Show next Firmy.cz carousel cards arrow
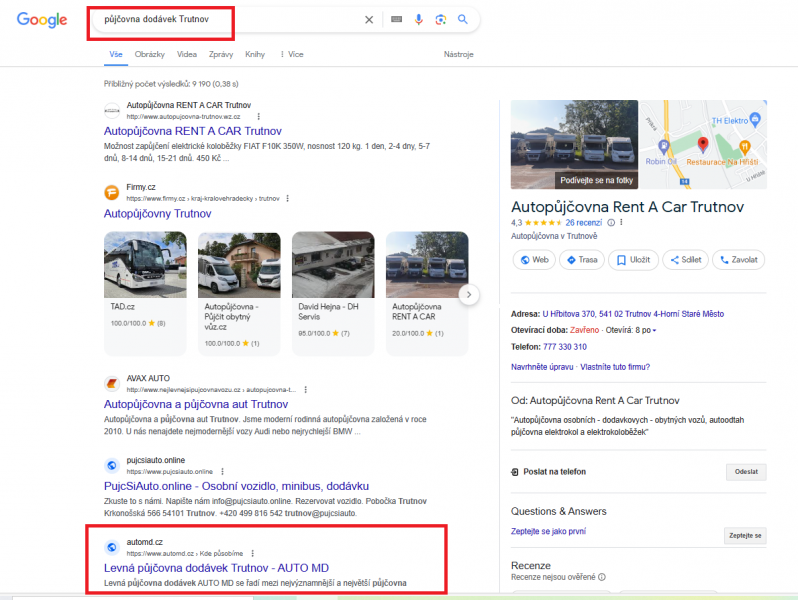This screenshot has width=798, height=600. click(469, 295)
